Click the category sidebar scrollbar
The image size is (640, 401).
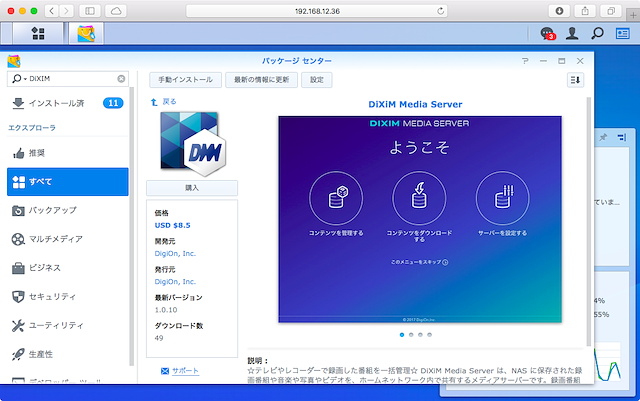(131, 227)
